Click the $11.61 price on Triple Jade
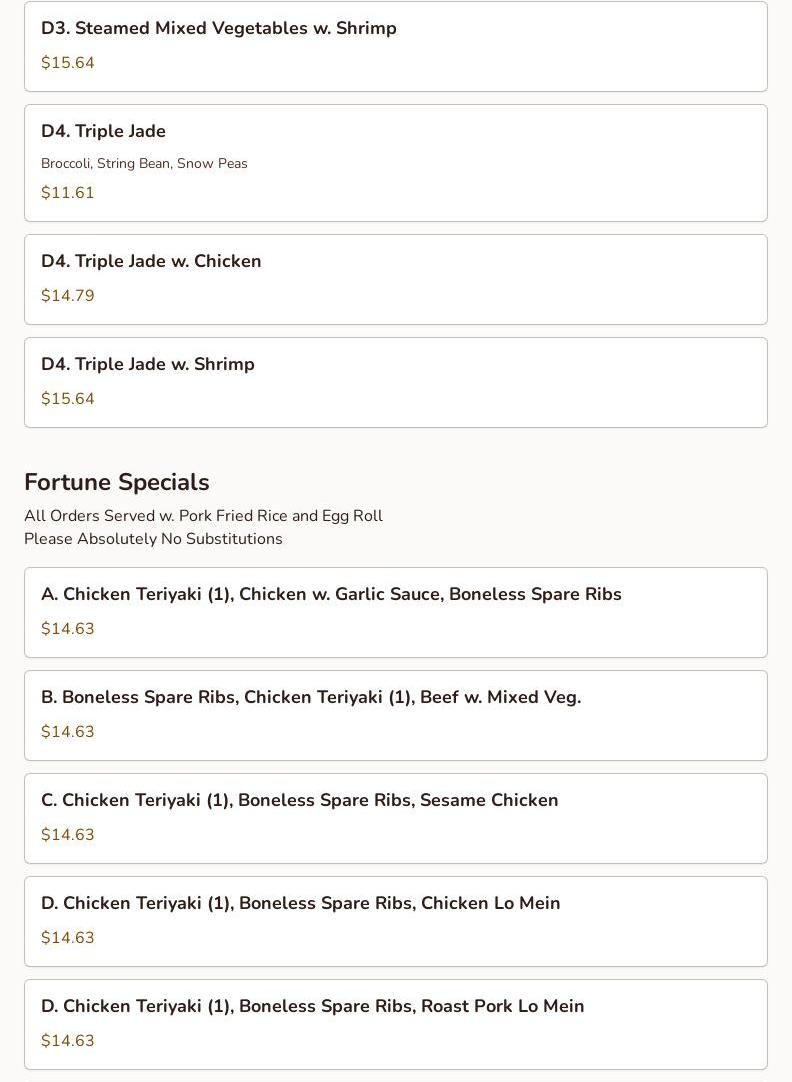The image size is (792, 1082). click(68, 193)
